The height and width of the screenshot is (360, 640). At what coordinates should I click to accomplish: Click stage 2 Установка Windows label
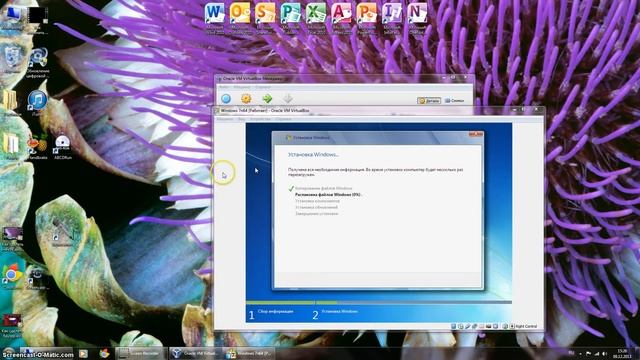point(340,311)
